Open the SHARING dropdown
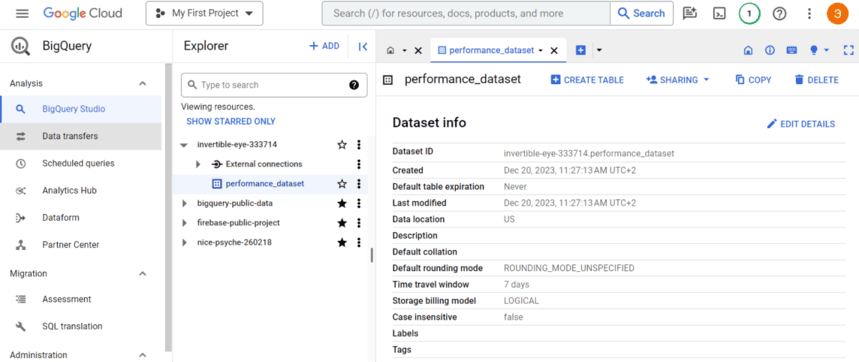Viewport: 859px width, 362px height. point(678,80)
